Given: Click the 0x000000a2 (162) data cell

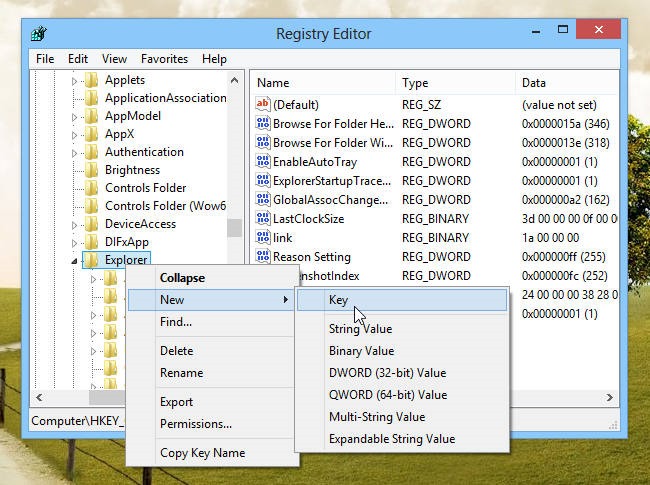Looking at the screenshot, I should click(565, 199).
